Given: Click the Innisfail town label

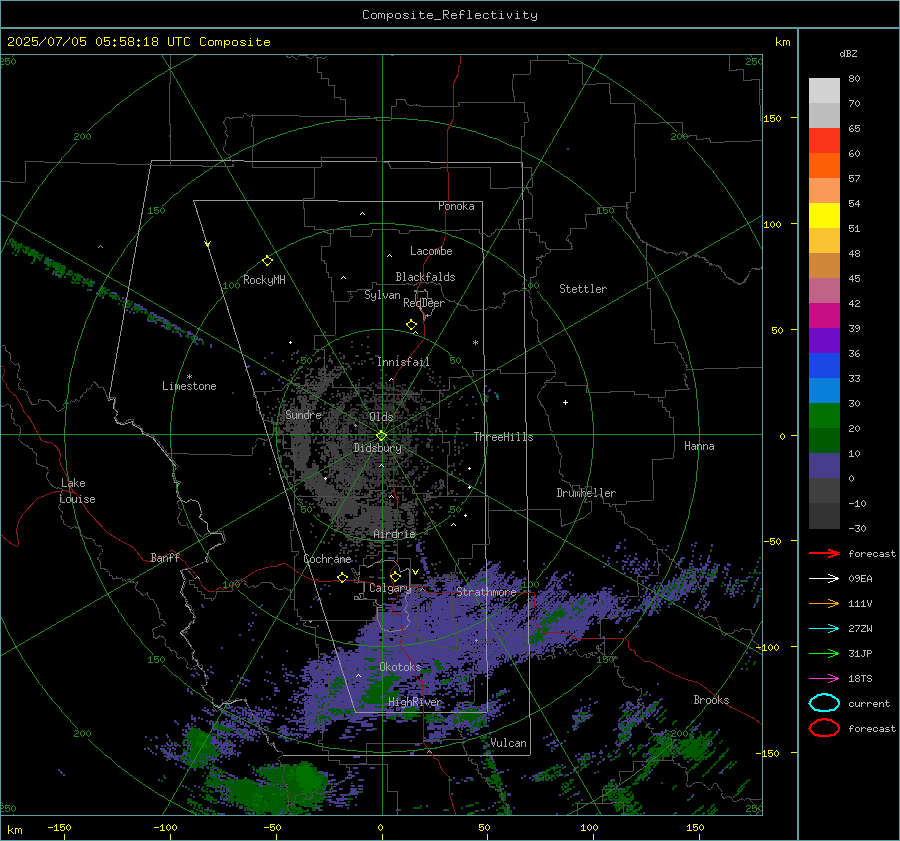Looking at the screenshot, I should click(403, 362).
